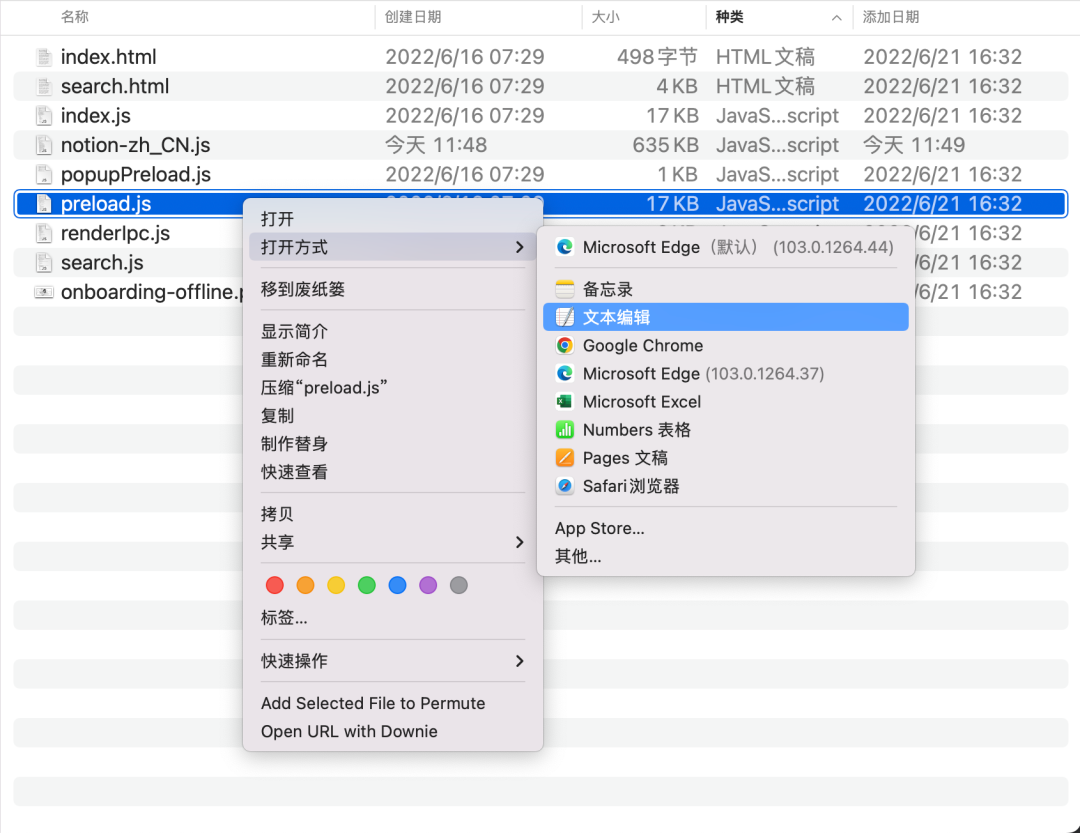Choose 打开 in the context menu
Viewport: 1080px width, 833px height.
click(x=278, y=219)
